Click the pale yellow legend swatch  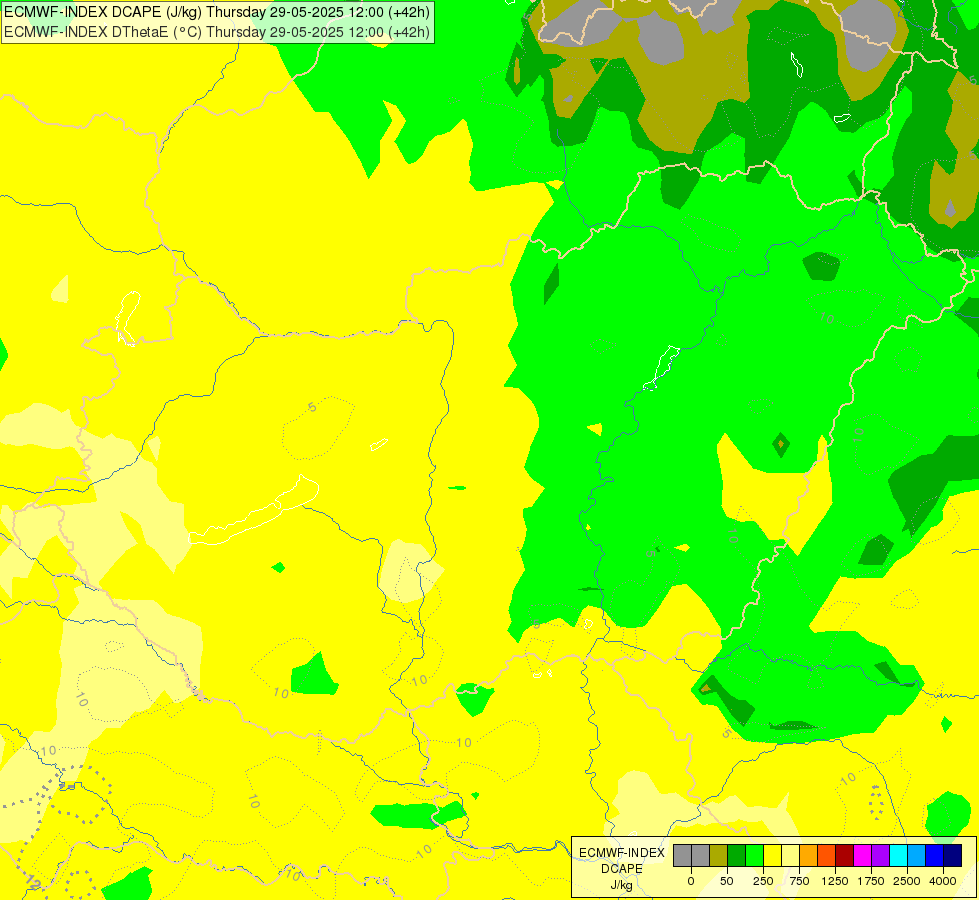point(790,855)
